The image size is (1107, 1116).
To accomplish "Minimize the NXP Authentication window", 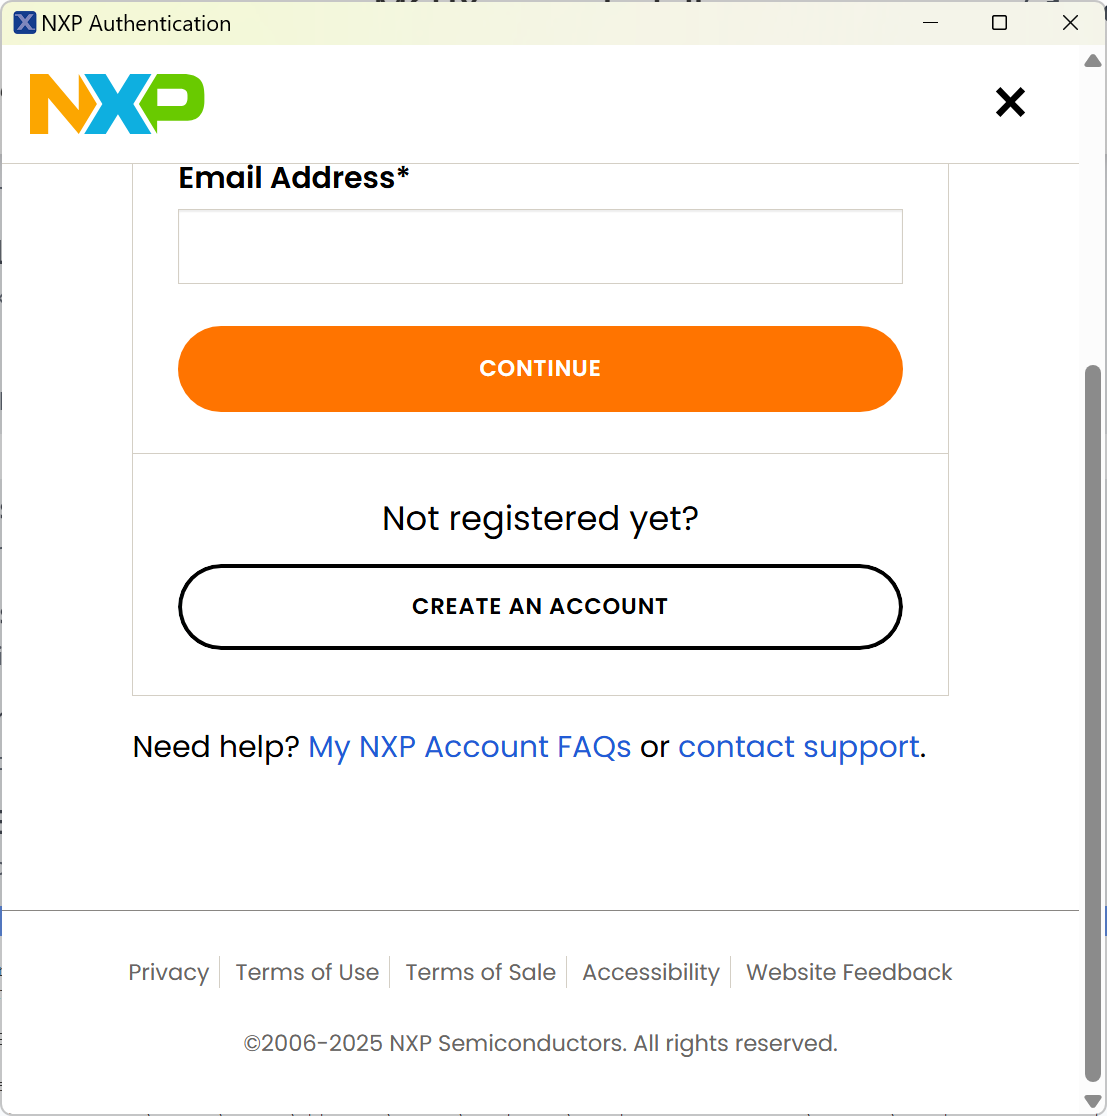I will point(930,23).
